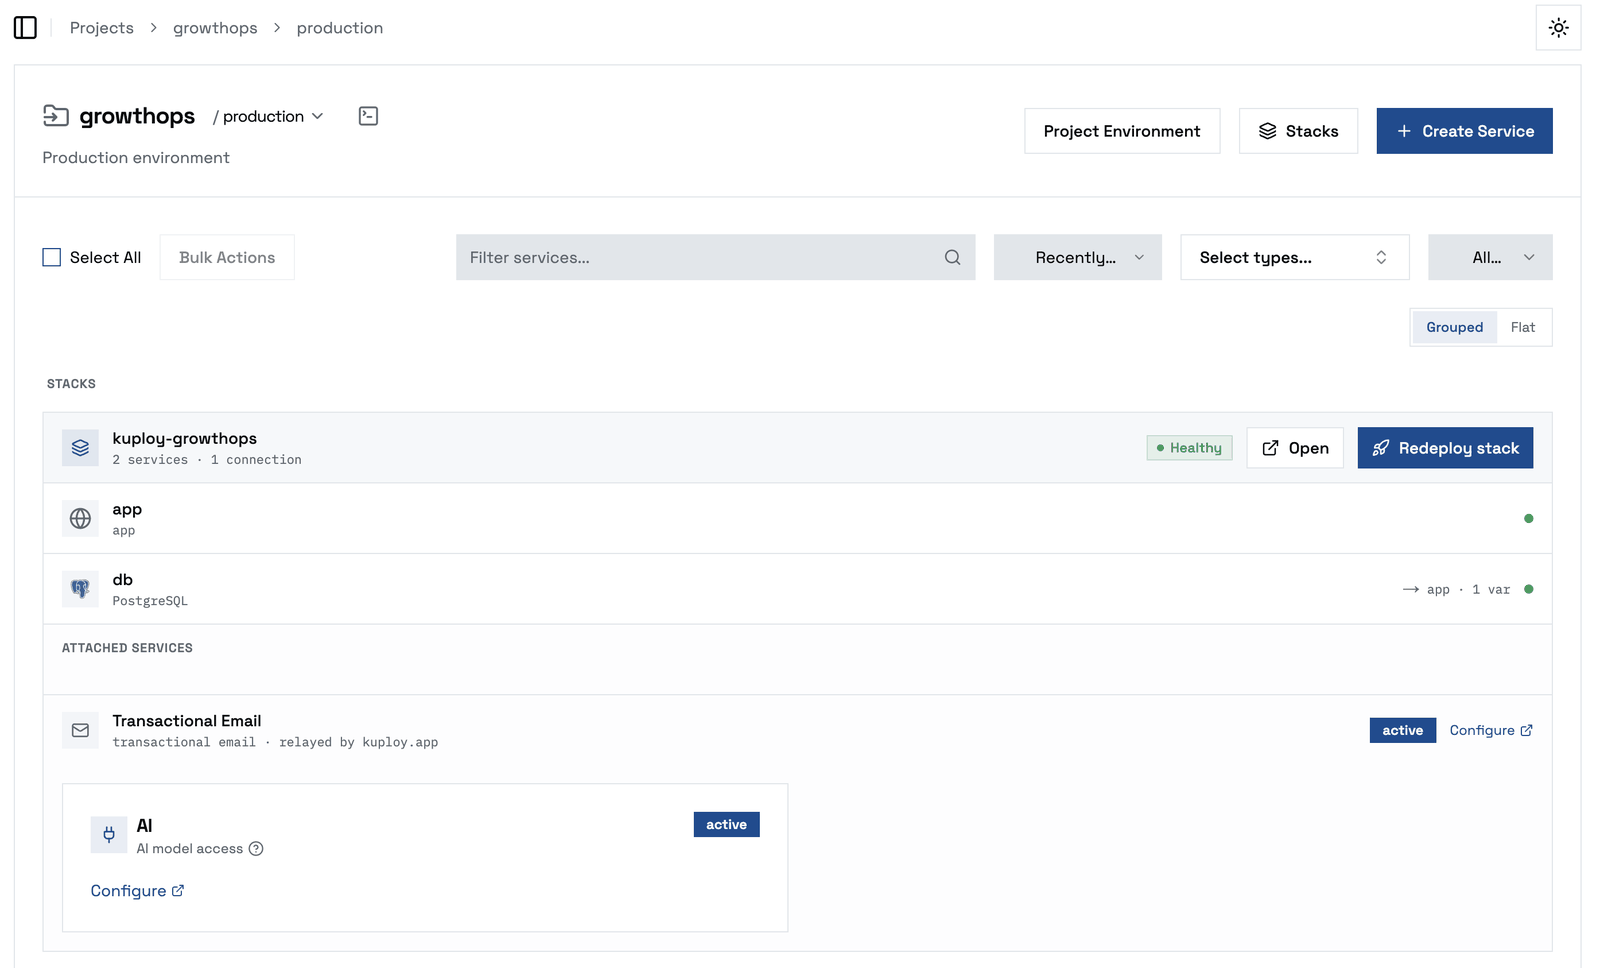
Task: Click the Project Environment button
Action: tap(1122, 131)
